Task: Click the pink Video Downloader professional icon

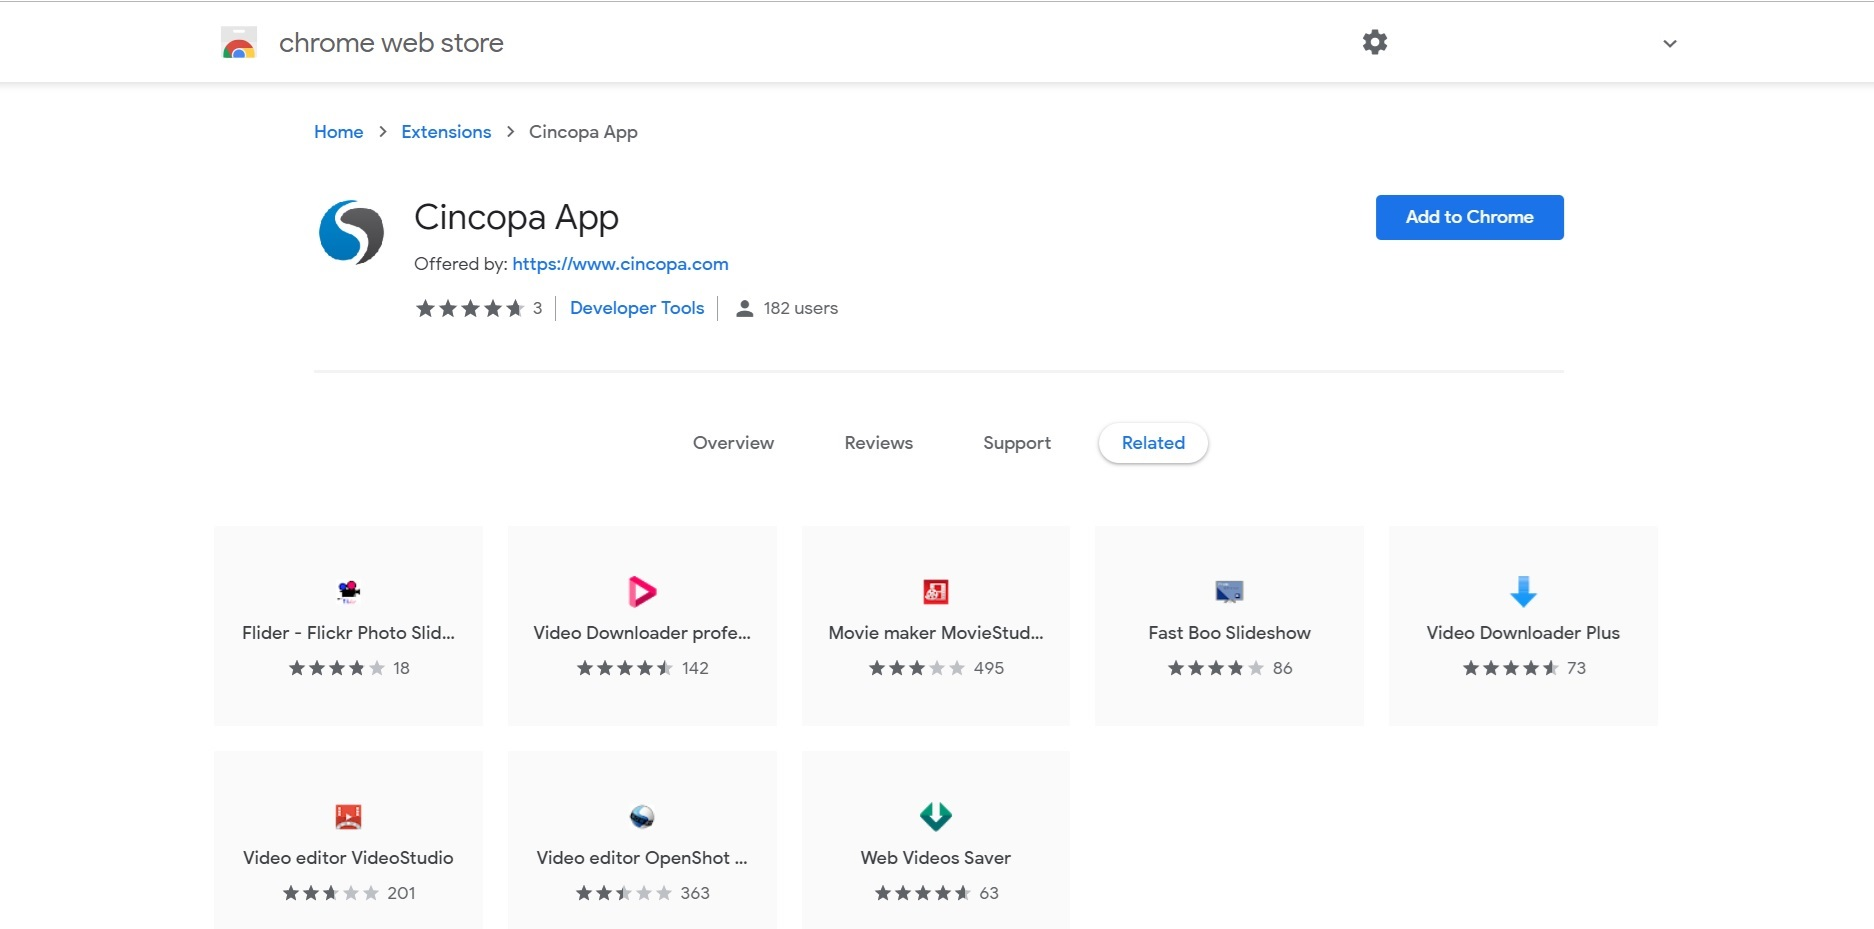Action: 642,591
